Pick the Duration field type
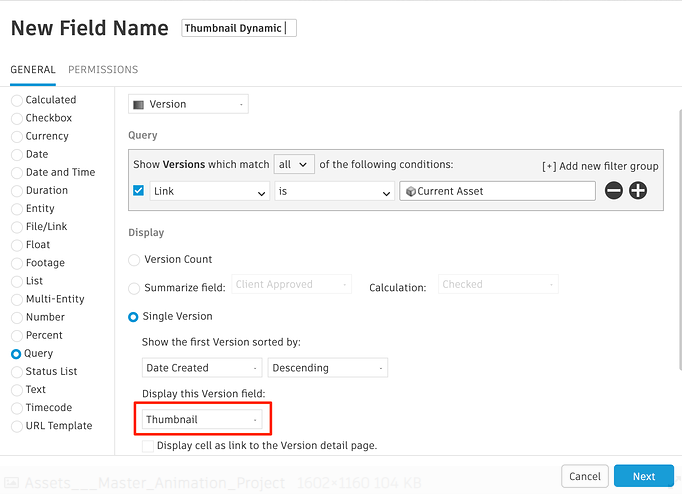This screenshot has height=494, width=682. [x=17, y=191]
